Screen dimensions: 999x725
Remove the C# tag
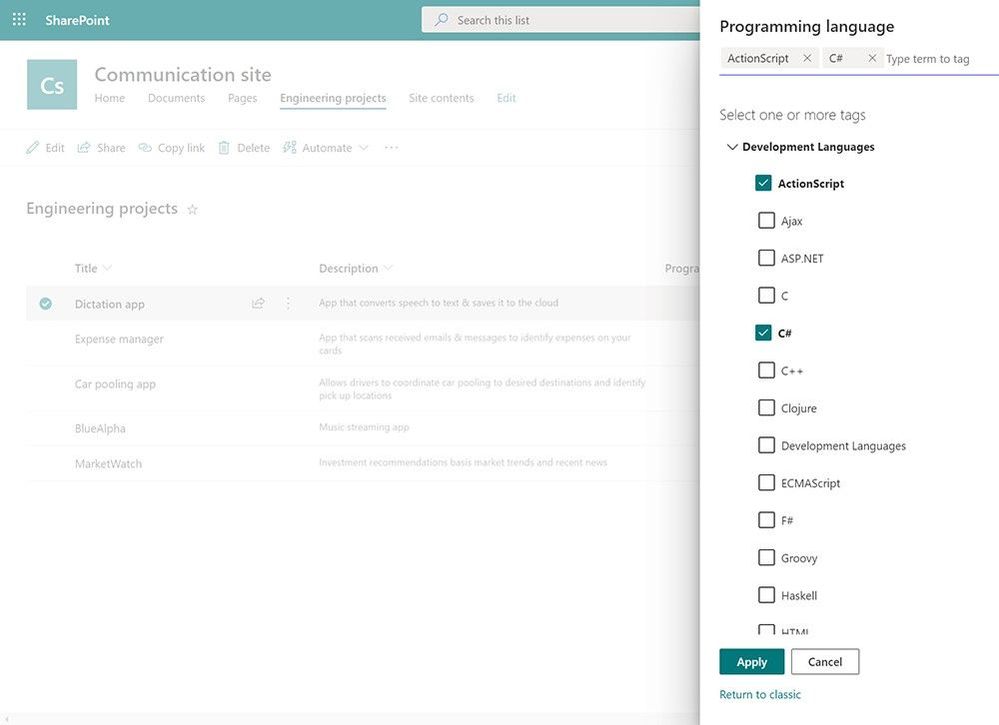click(x=872, y=58)
